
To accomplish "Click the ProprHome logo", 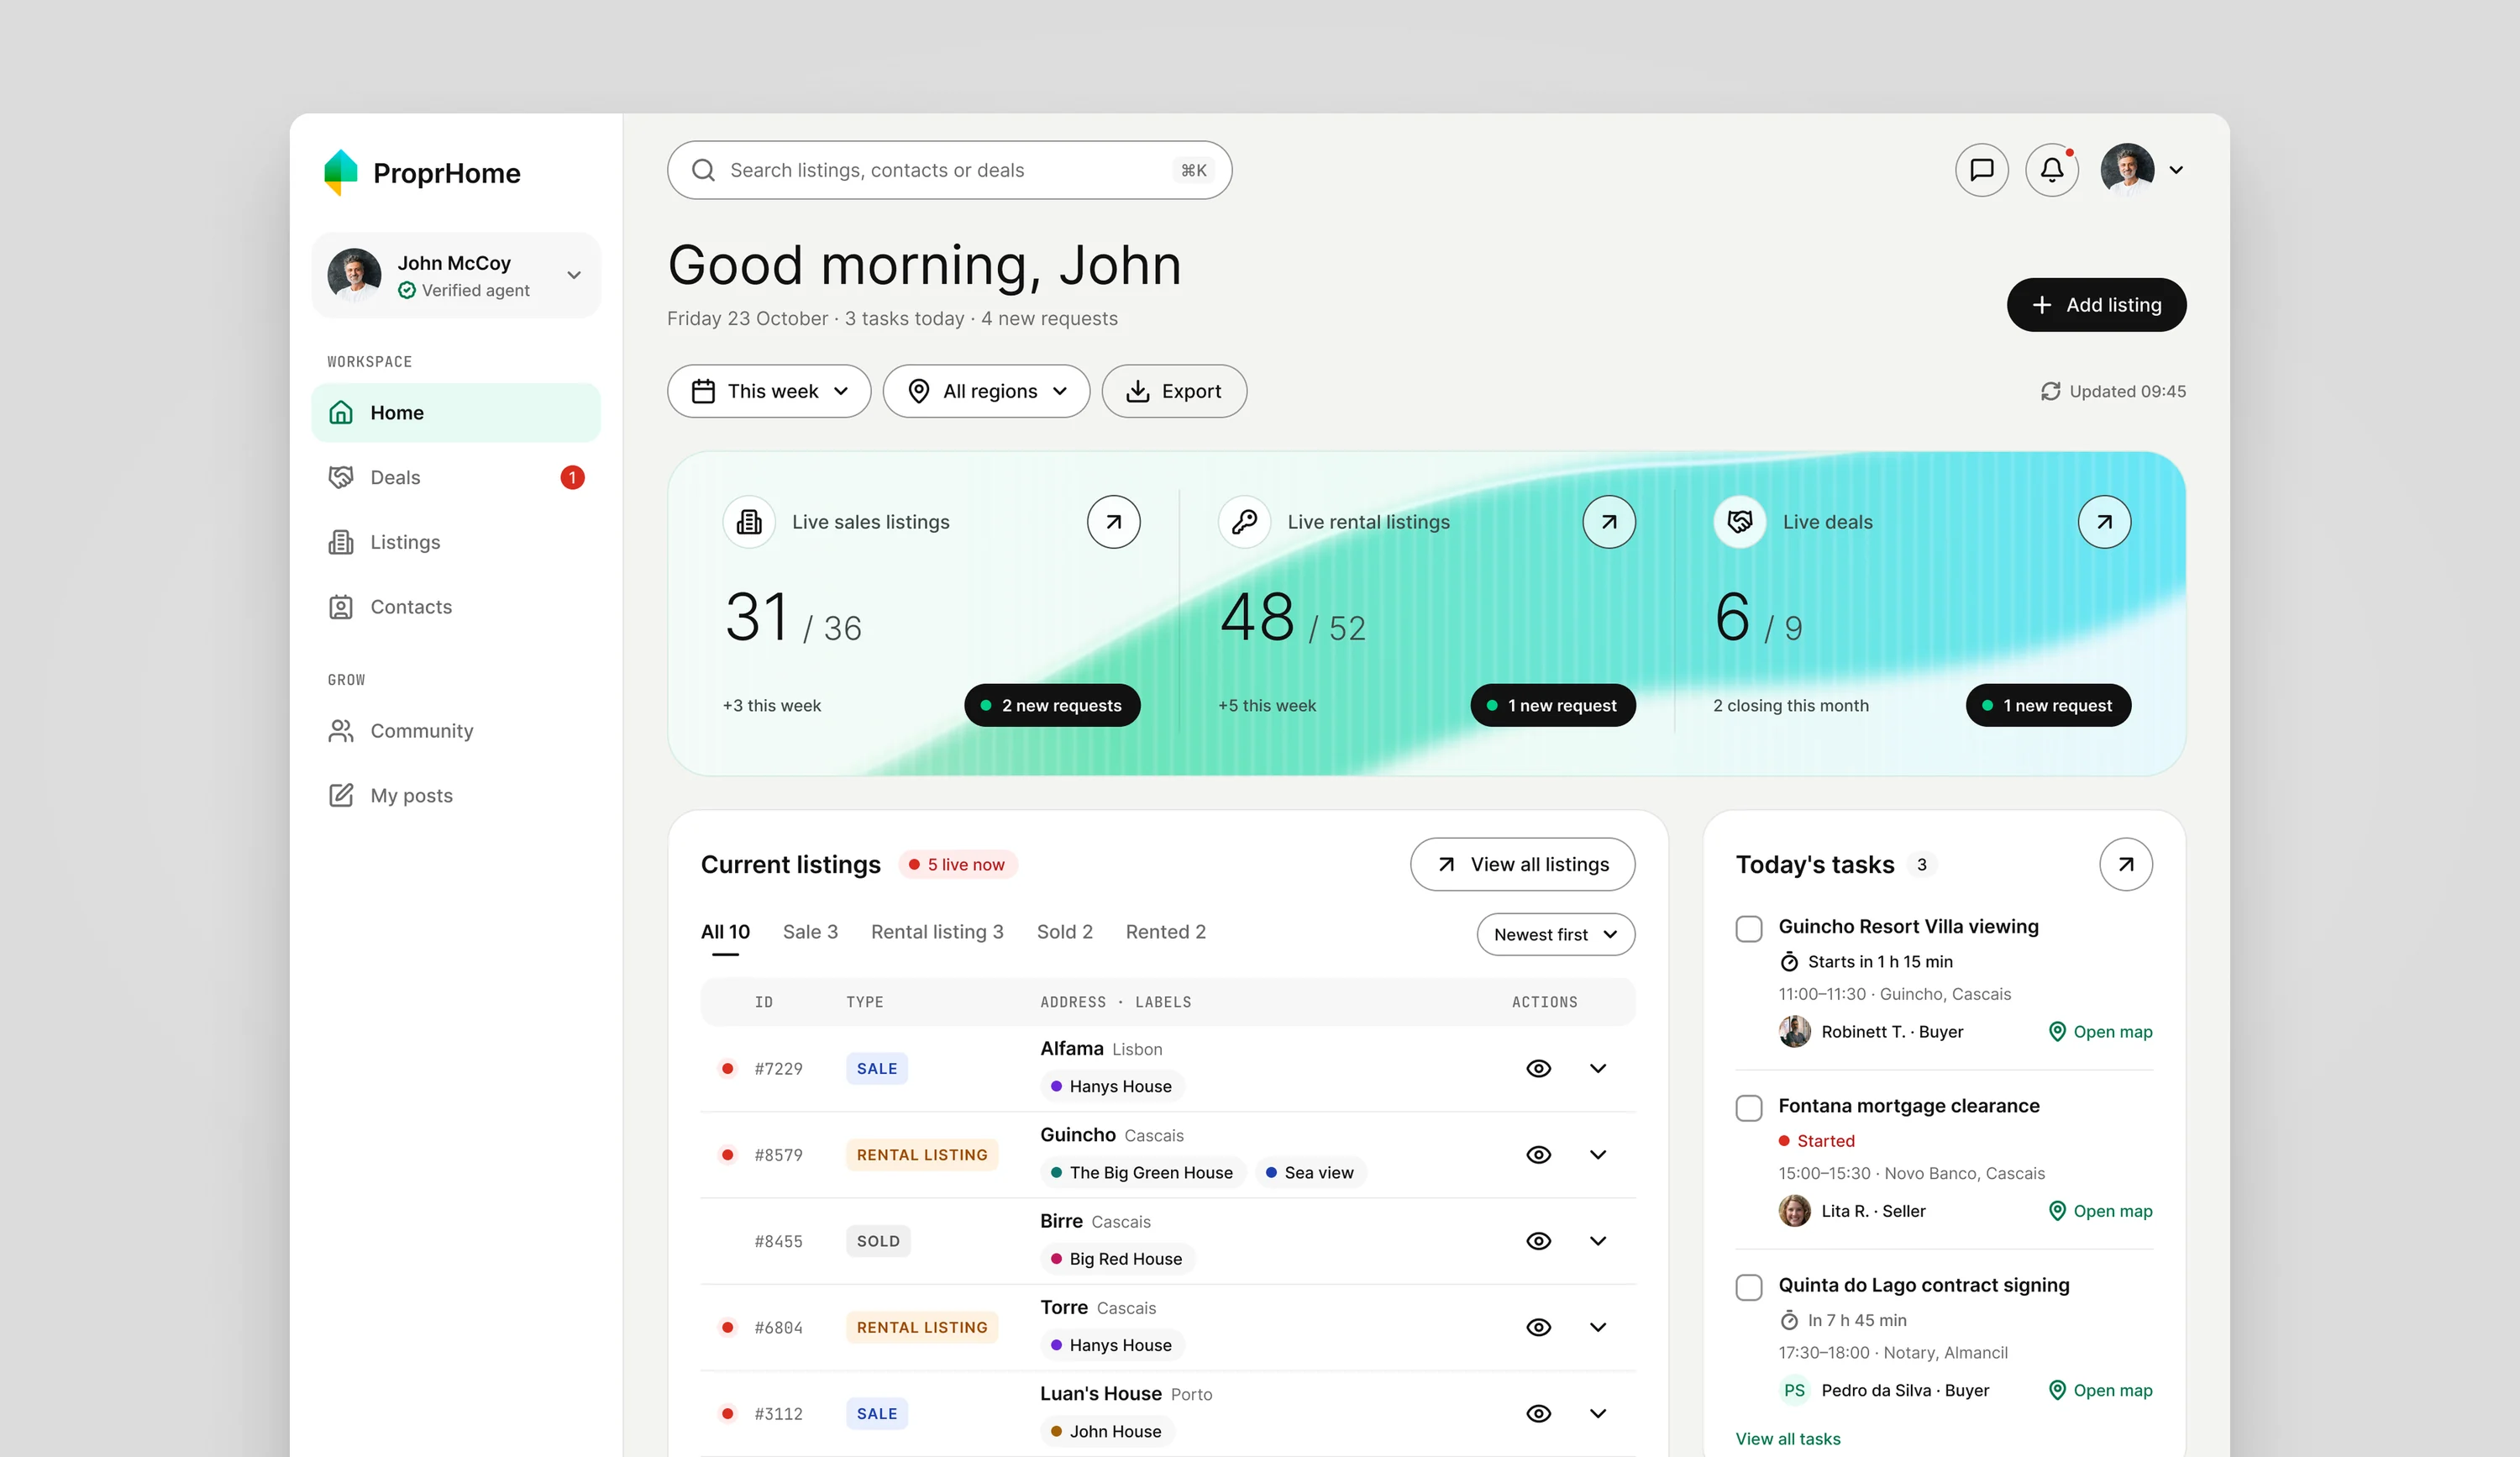I will point(422,173).
